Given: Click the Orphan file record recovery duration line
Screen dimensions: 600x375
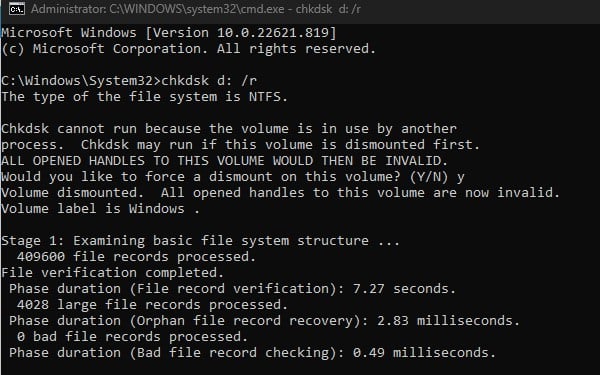Looking at the screenshot, I should (x=264, y=321).
